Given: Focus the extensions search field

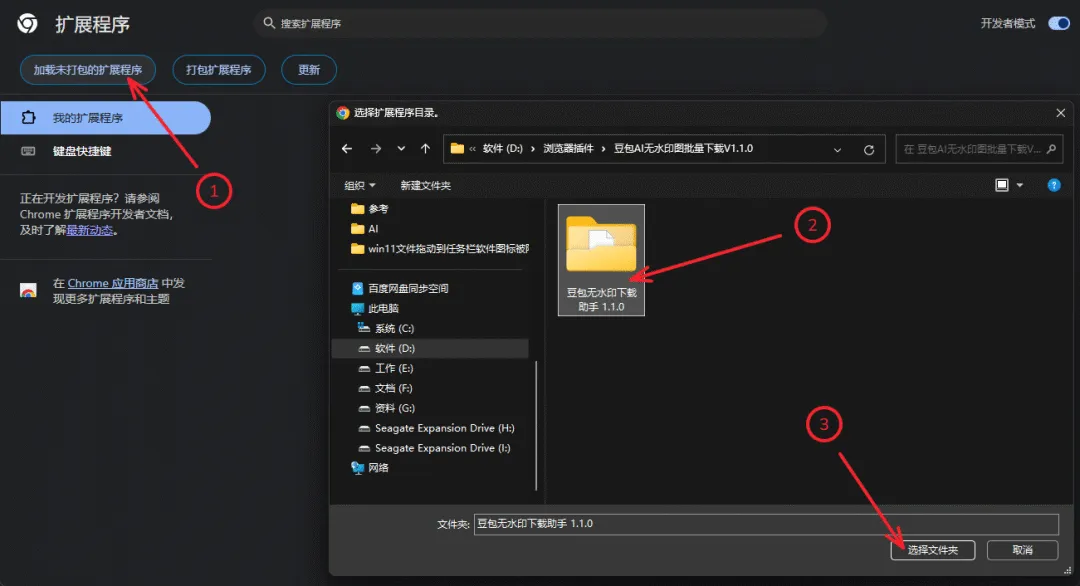Looking at the screenshot, I should point(541,23).
